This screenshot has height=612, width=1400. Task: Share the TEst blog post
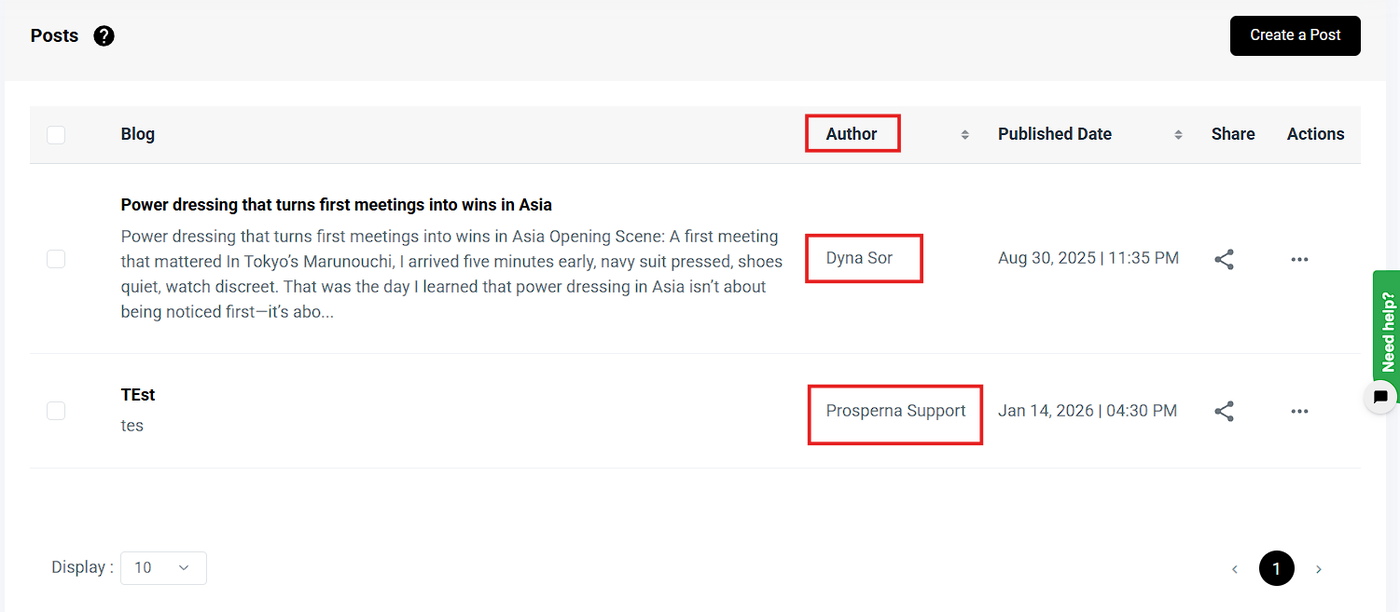pos(1224,411)
